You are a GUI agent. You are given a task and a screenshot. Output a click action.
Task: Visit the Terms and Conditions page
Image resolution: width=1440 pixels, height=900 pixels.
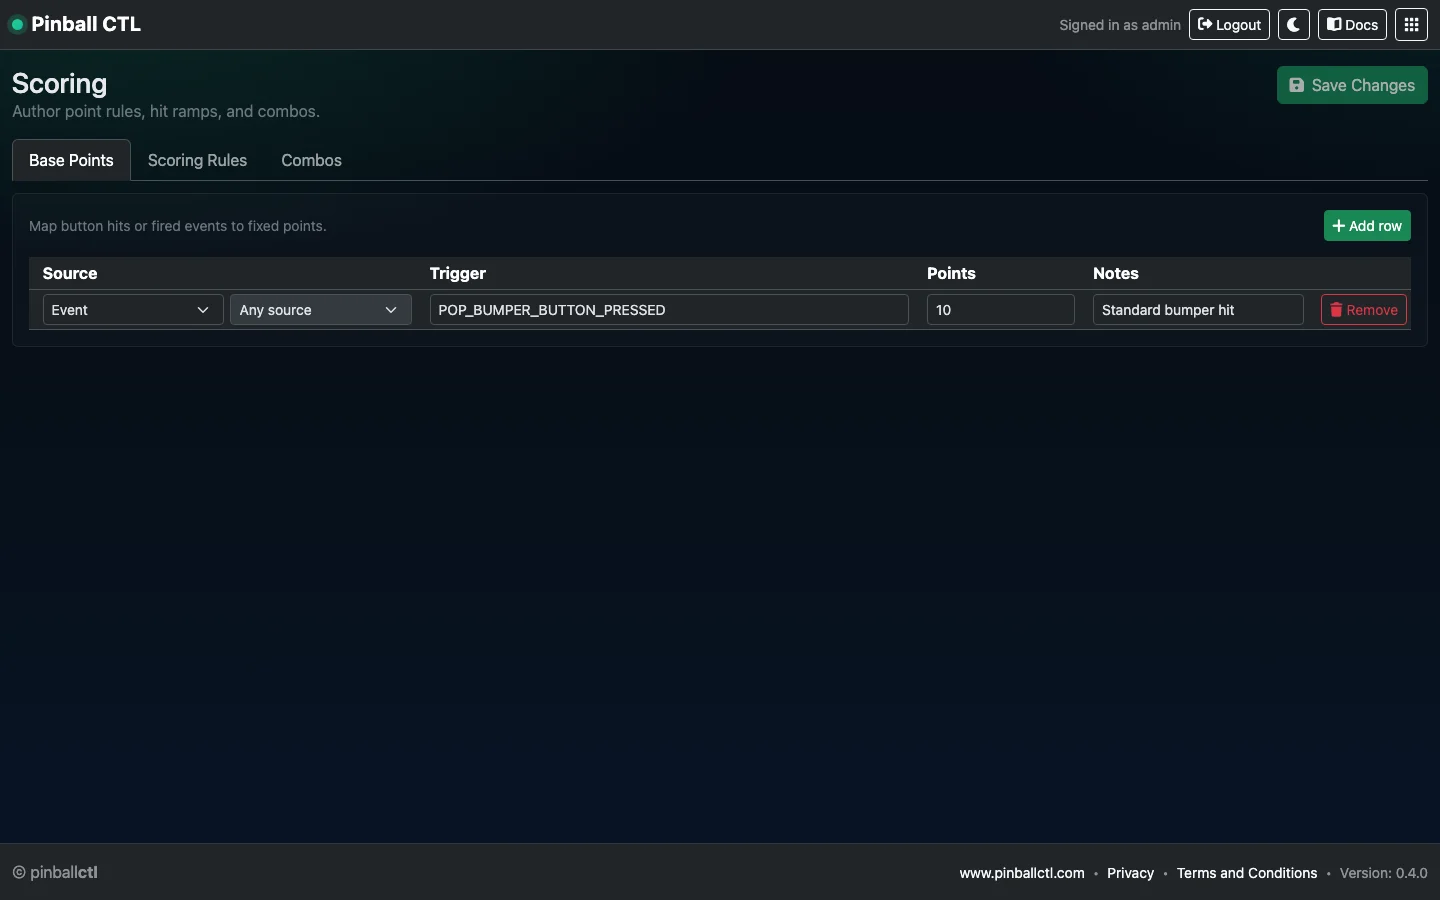tap(1246, 873)
